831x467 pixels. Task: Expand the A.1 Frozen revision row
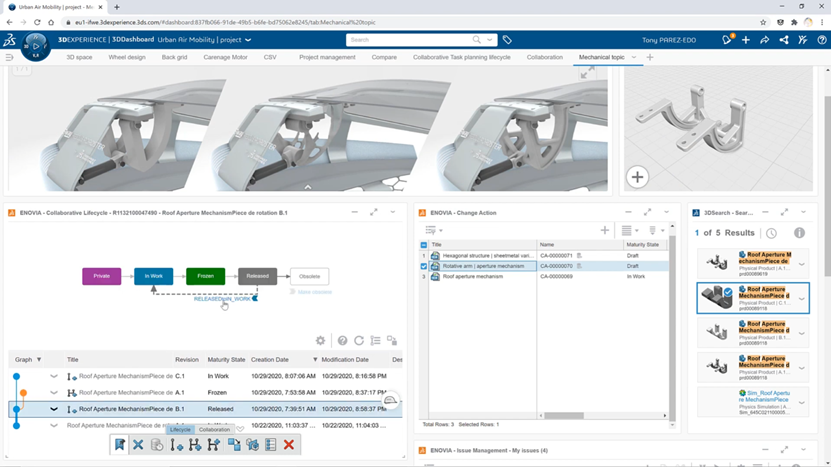(x=54, y=393)
